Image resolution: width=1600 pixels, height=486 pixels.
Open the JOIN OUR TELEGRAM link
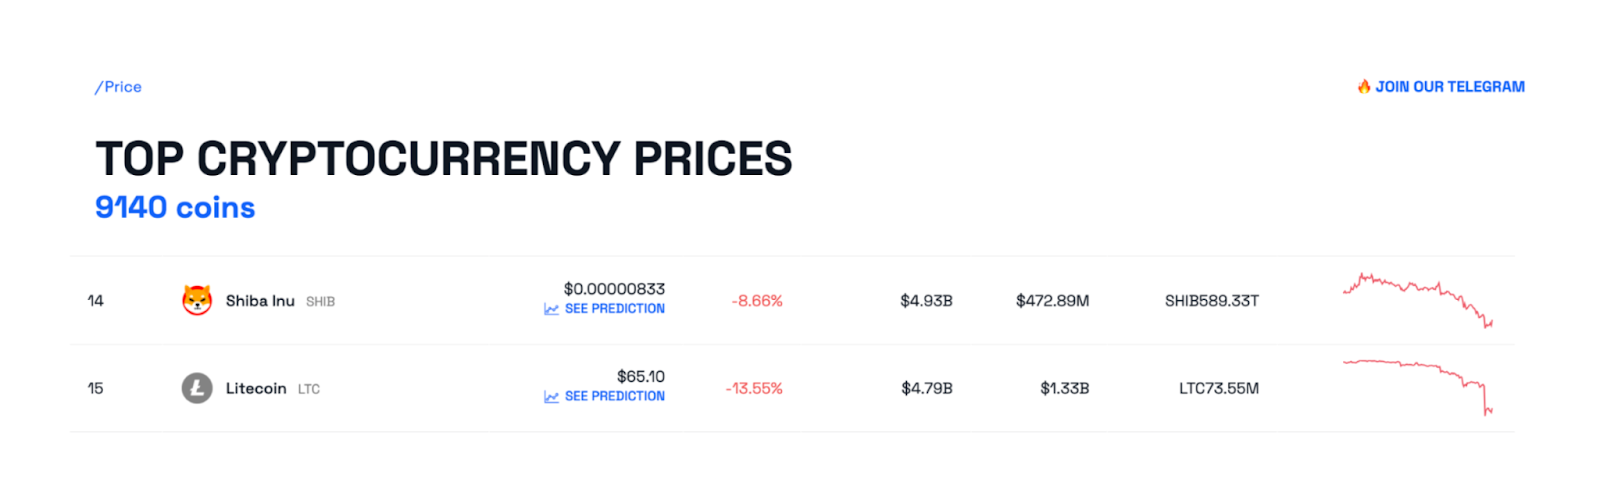[x=1449, y=87]
